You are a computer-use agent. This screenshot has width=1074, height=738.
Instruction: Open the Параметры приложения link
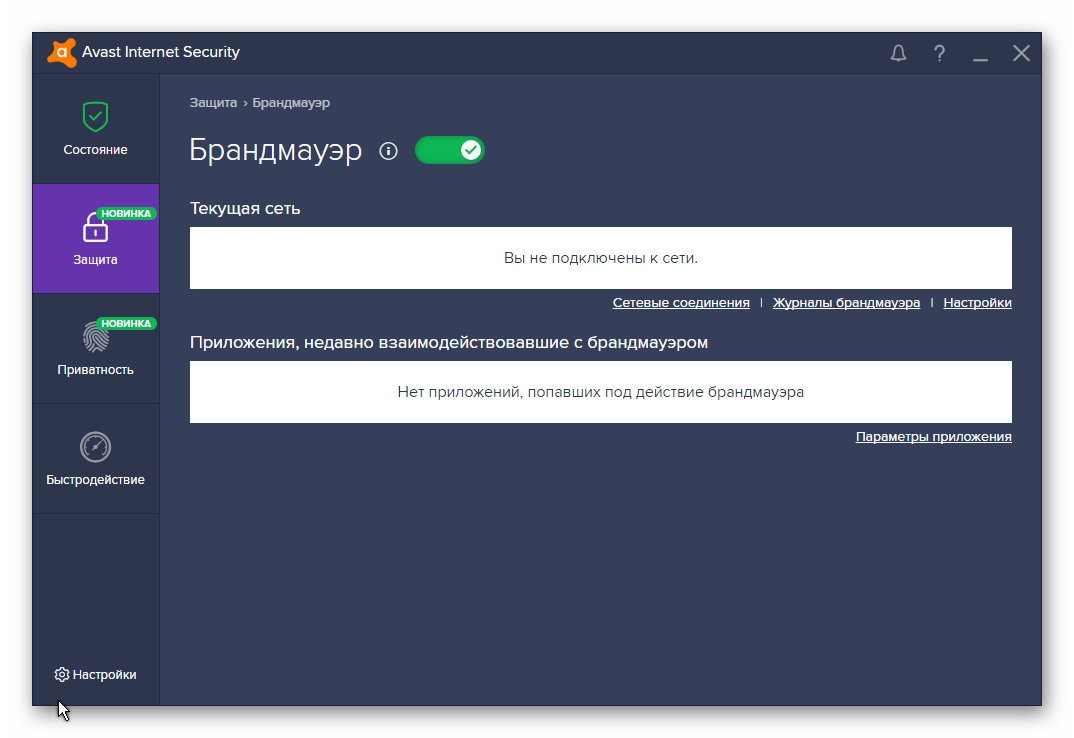933,436
